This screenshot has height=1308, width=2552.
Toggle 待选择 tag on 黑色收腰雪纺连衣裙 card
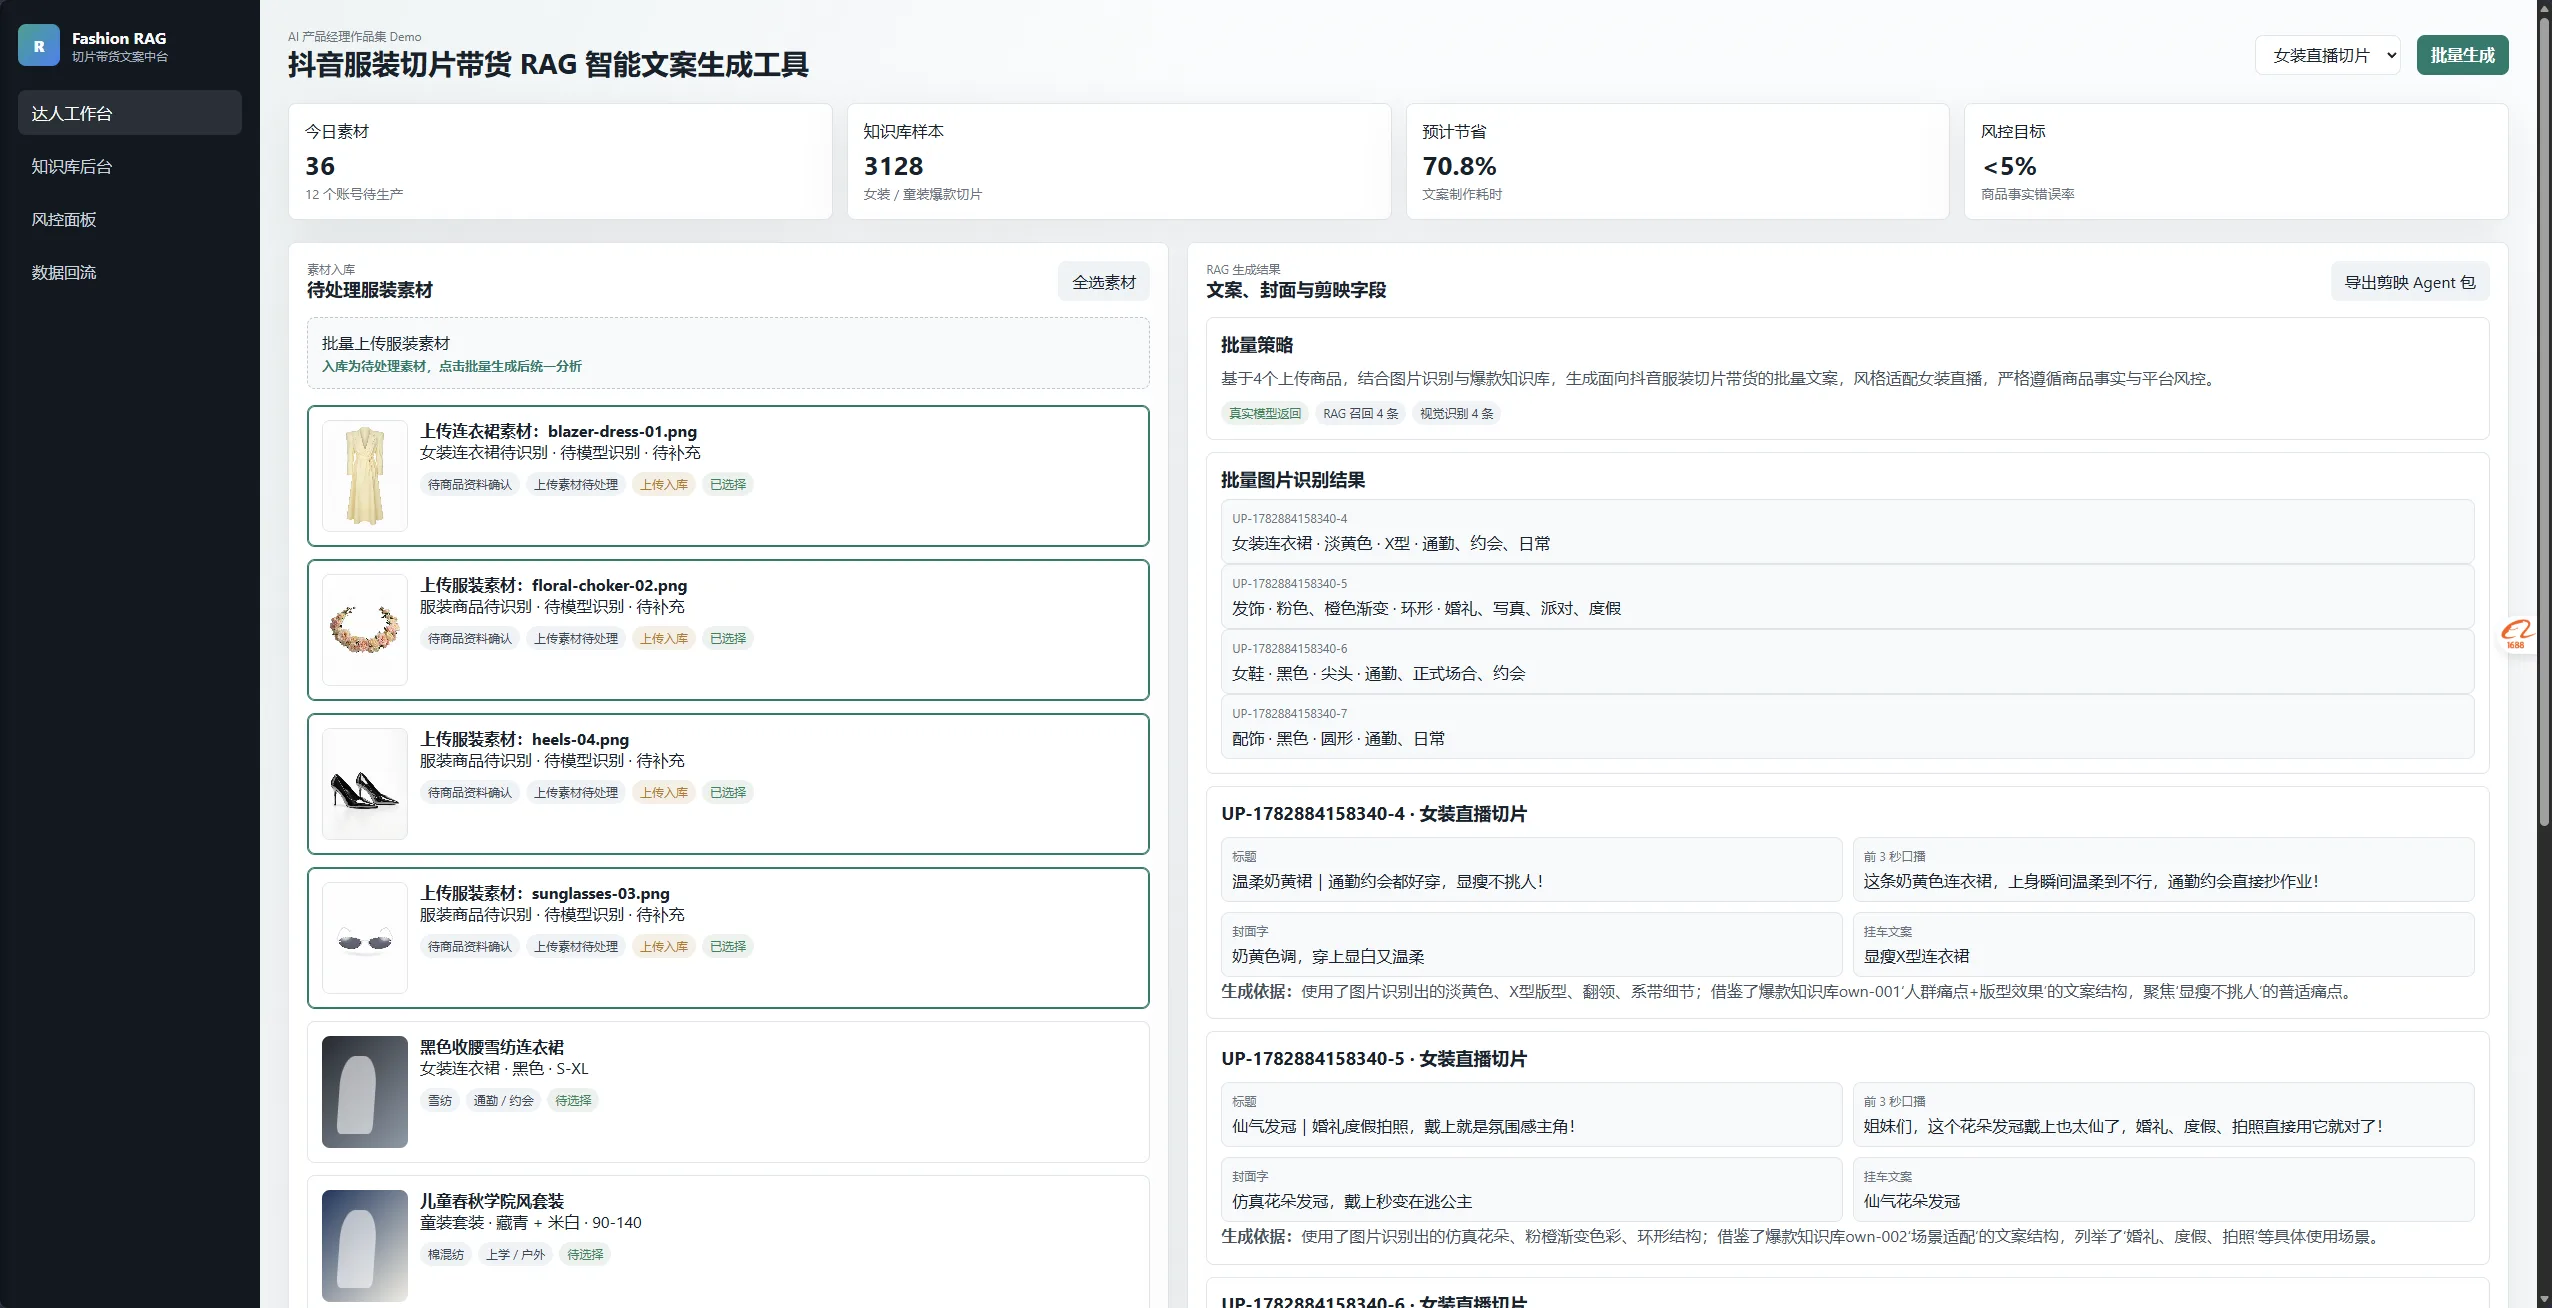pyautogui.click(x=573, y=1100)
